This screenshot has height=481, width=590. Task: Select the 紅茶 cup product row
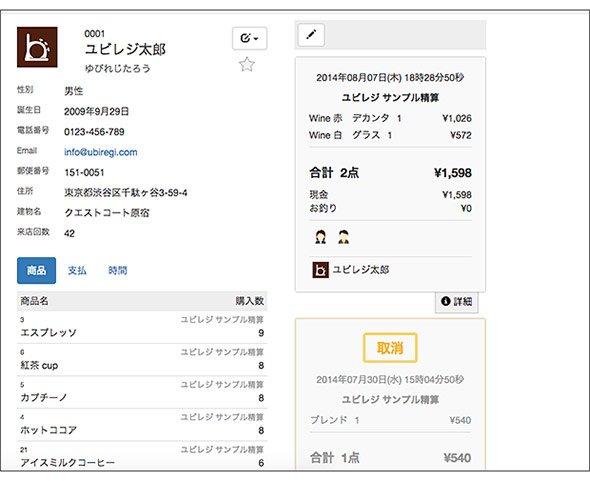tap(142, 359)
